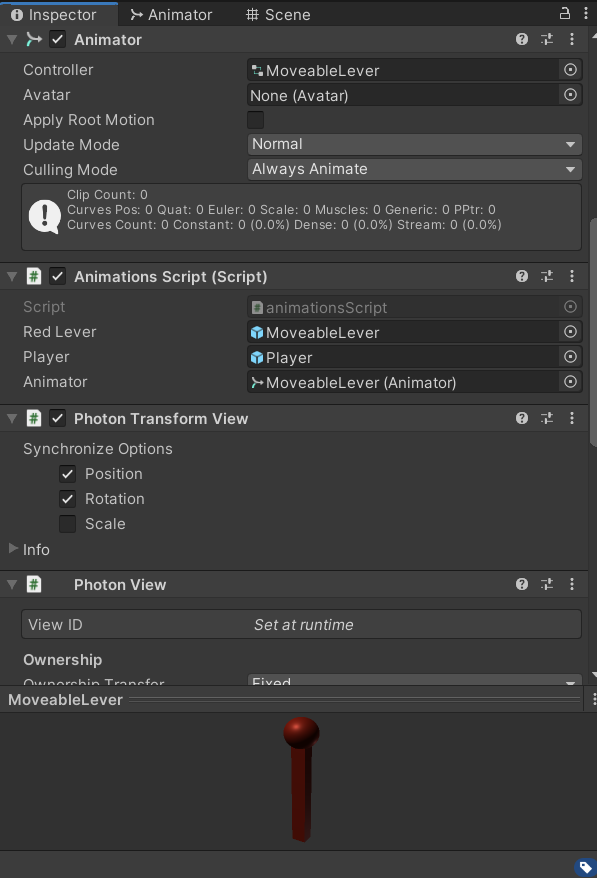Screen dimensions: 597x878
Task: Open the Culling Mode dropdown
Action: click(415, 169)
